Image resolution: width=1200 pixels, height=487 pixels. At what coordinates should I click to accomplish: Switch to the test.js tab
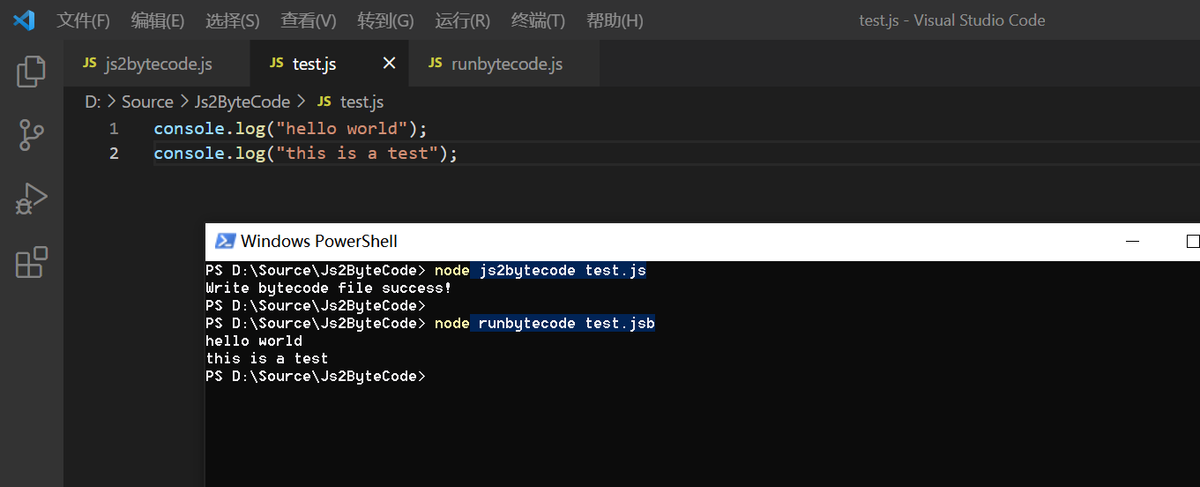(329, 64)
